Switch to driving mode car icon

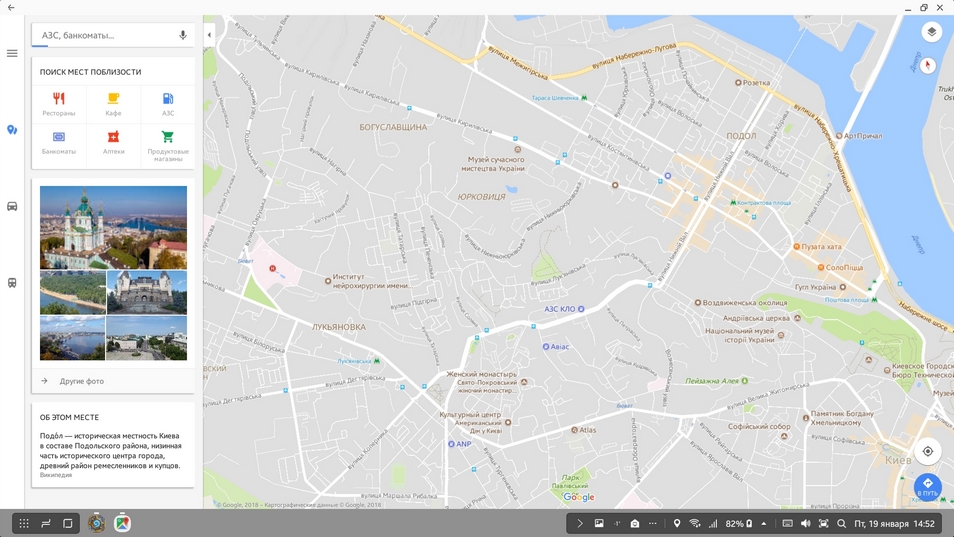pos(12,206)
